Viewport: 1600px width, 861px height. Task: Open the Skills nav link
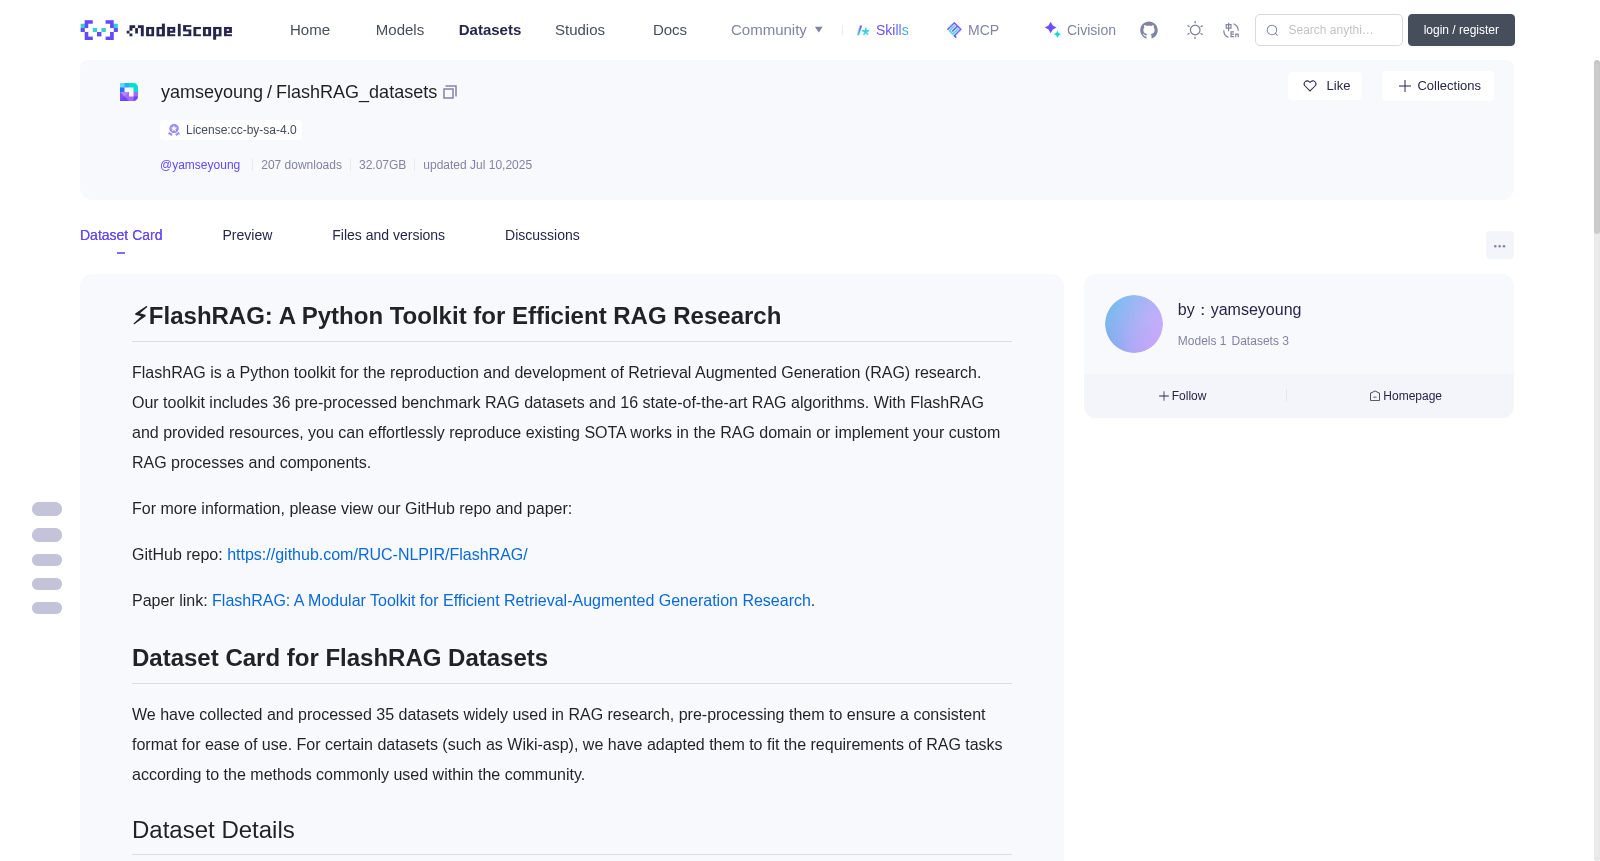click(x=892, y=30)
